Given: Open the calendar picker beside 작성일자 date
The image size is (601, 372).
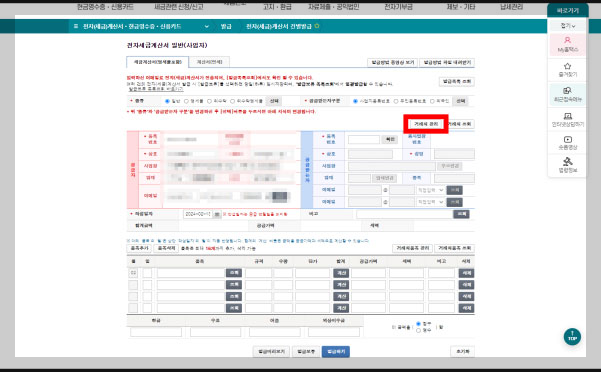Looking at the screenshot, I should pos(217,214).
